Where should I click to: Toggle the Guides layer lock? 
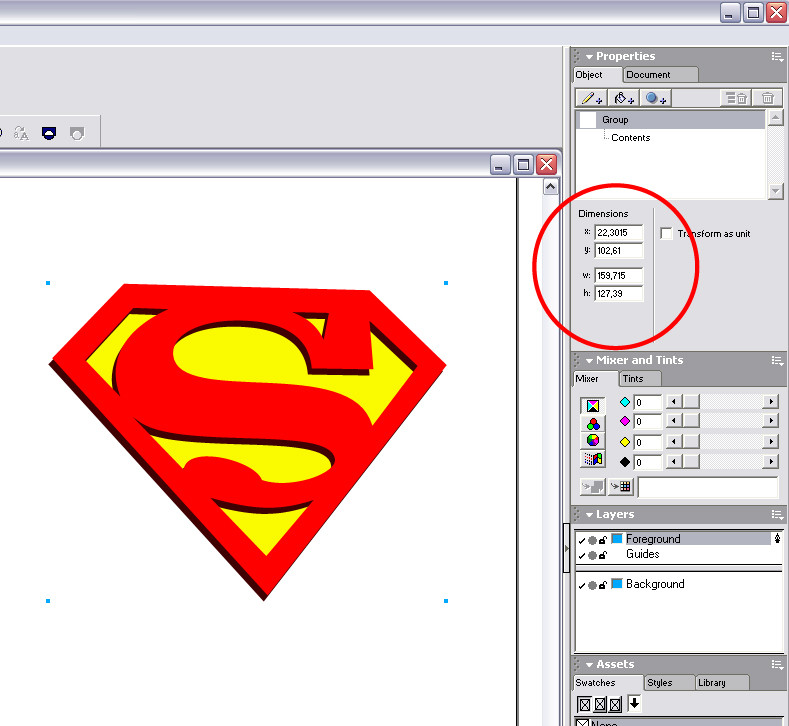(x=603, y=555)
